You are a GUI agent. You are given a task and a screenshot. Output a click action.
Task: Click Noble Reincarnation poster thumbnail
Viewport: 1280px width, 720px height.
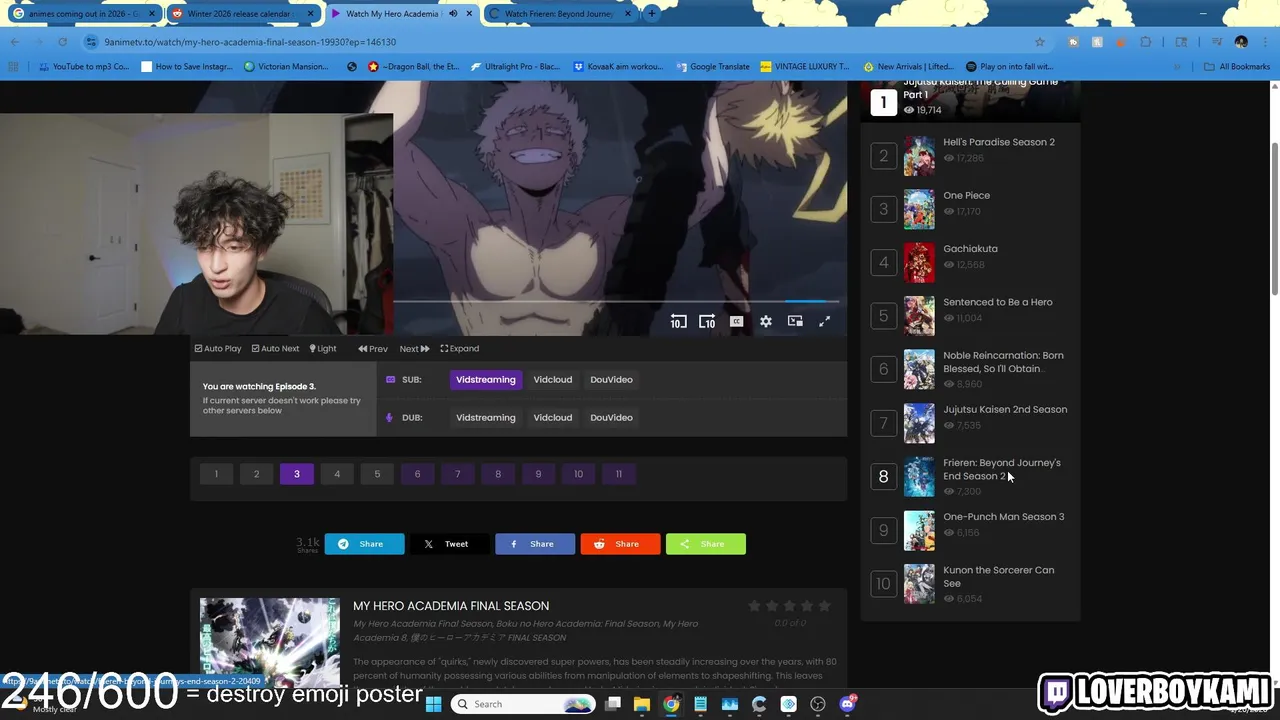pyautogui.click(x=919, y=370)
